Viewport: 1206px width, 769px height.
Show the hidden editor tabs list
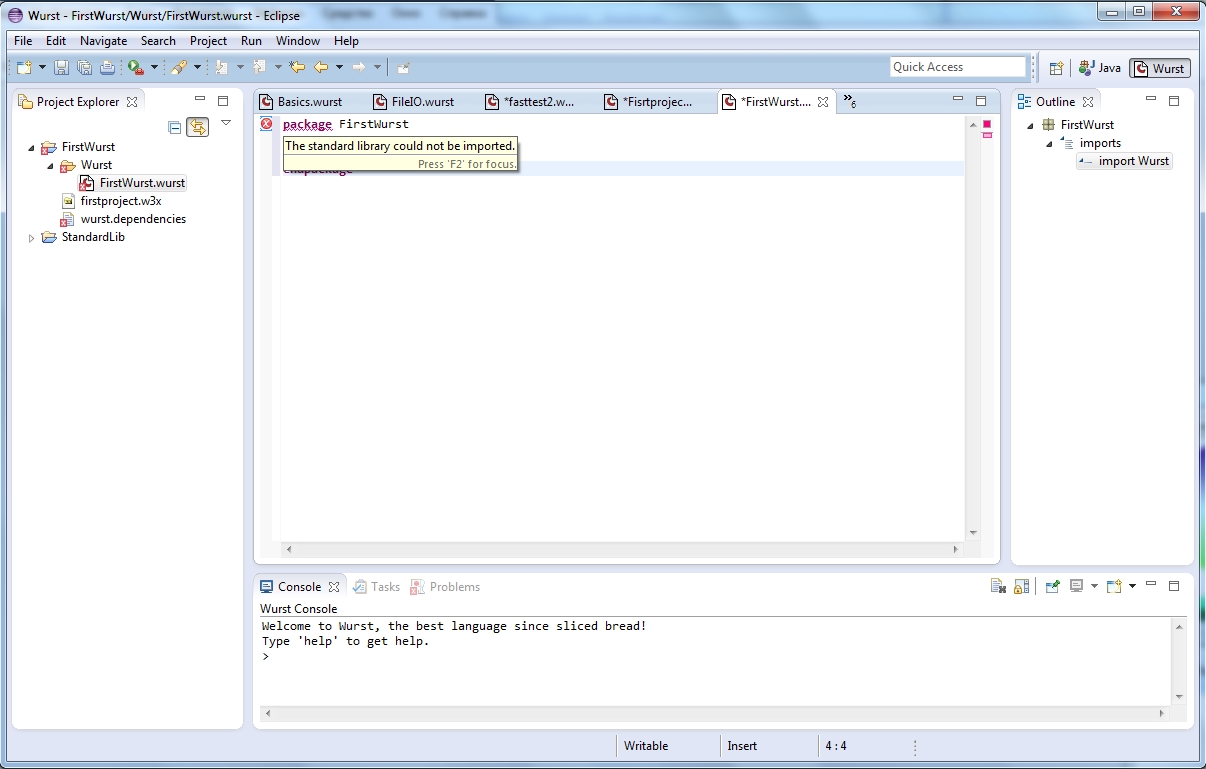(849, 101)
